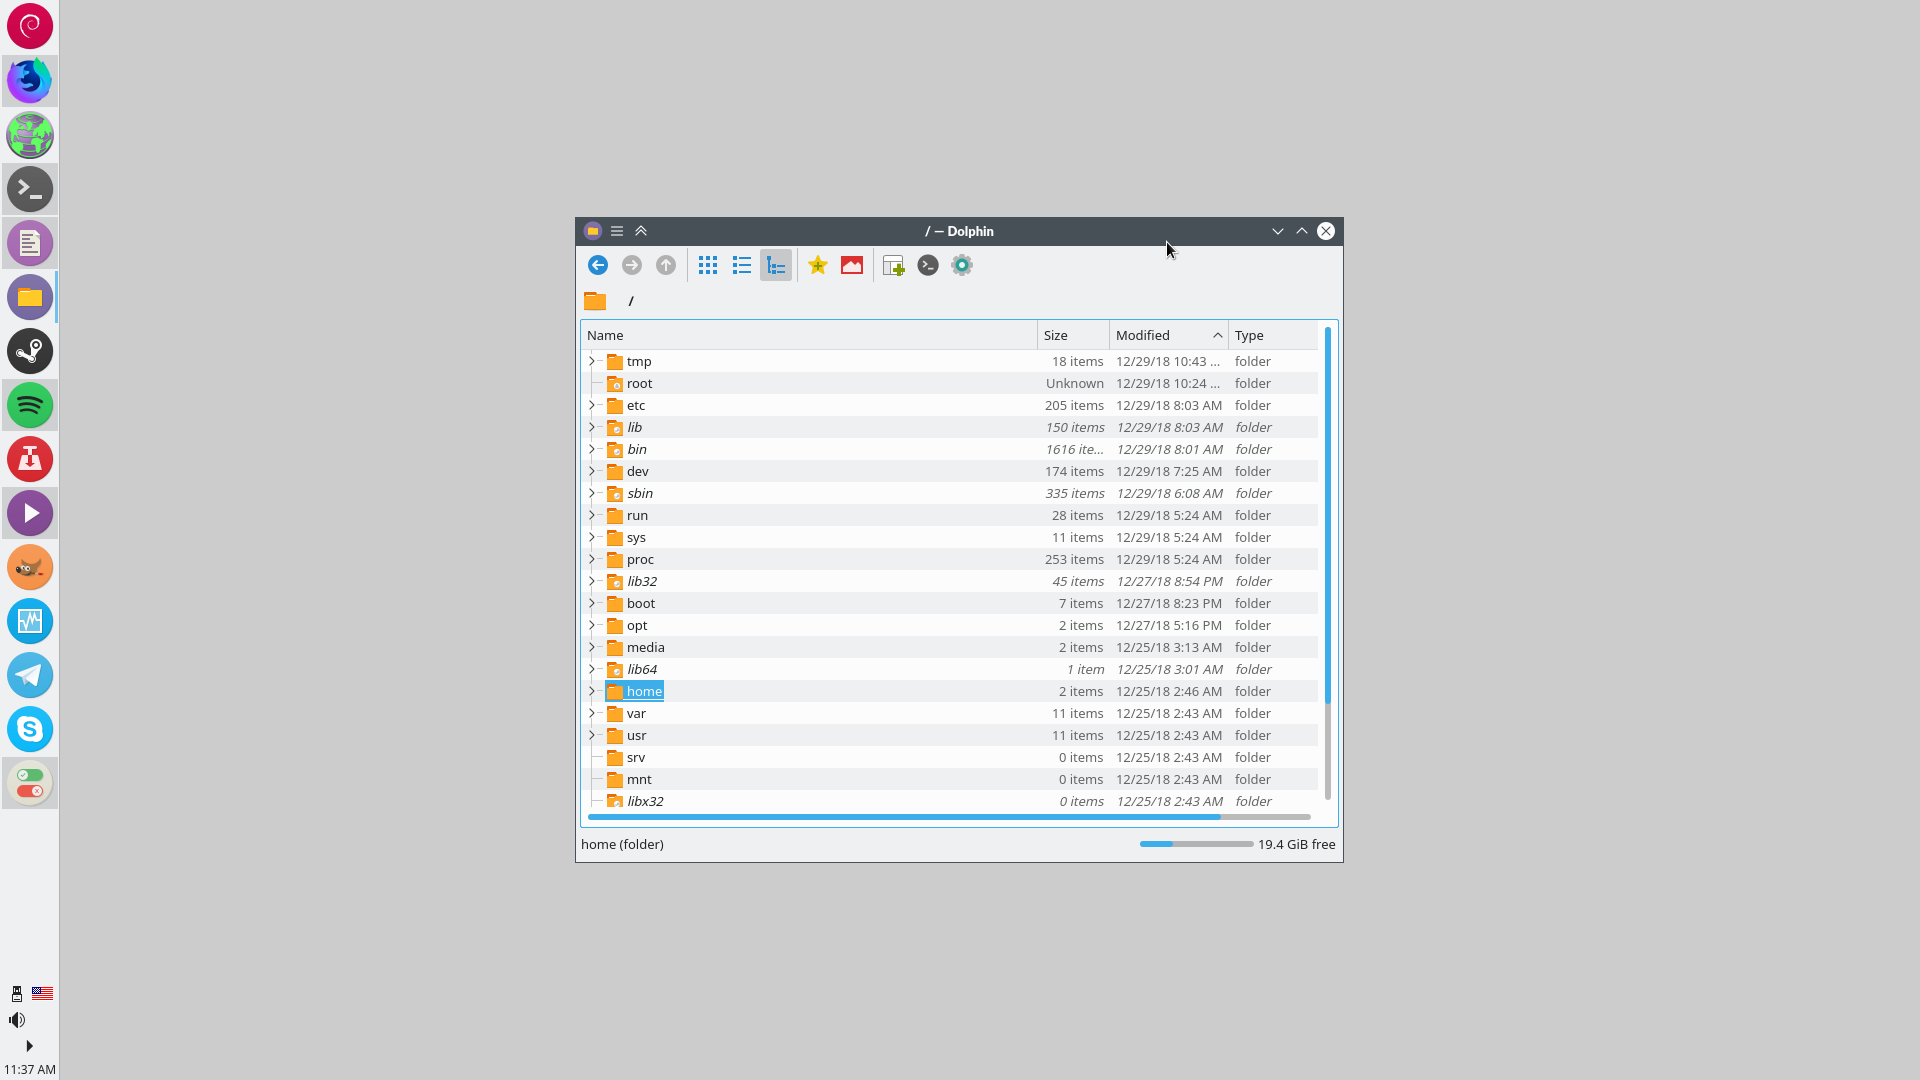1920x1080 pixels.
Task: Open the toggle-switch app in the dock
Action: pos(30,783)
